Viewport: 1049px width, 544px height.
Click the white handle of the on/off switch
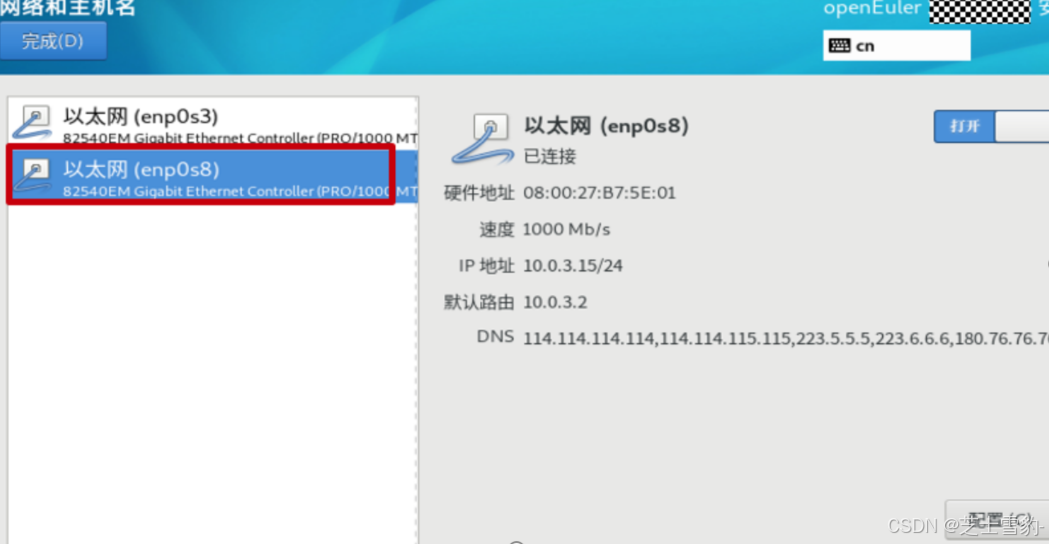[1022, 126]
